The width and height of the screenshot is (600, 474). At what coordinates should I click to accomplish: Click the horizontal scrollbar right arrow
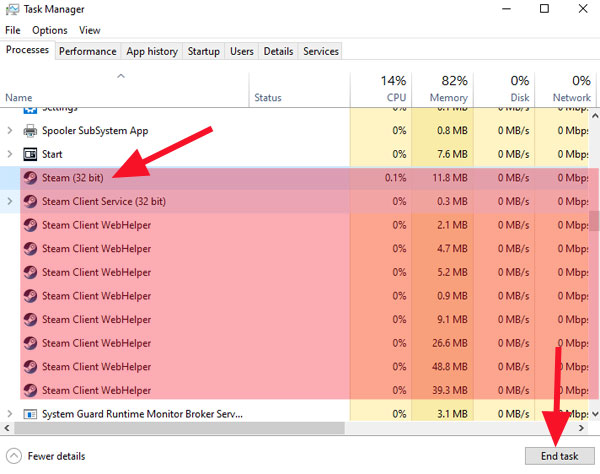581,428
